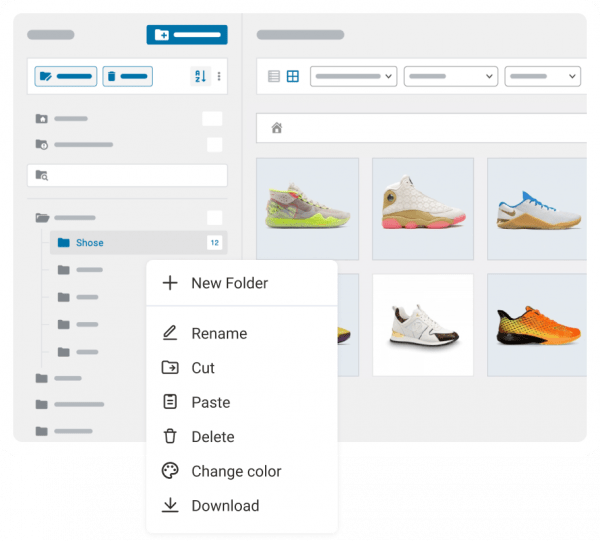Sort folders with the A-Z icon
This screenshot has height=541, width=600.
click(x=201, y=76)
